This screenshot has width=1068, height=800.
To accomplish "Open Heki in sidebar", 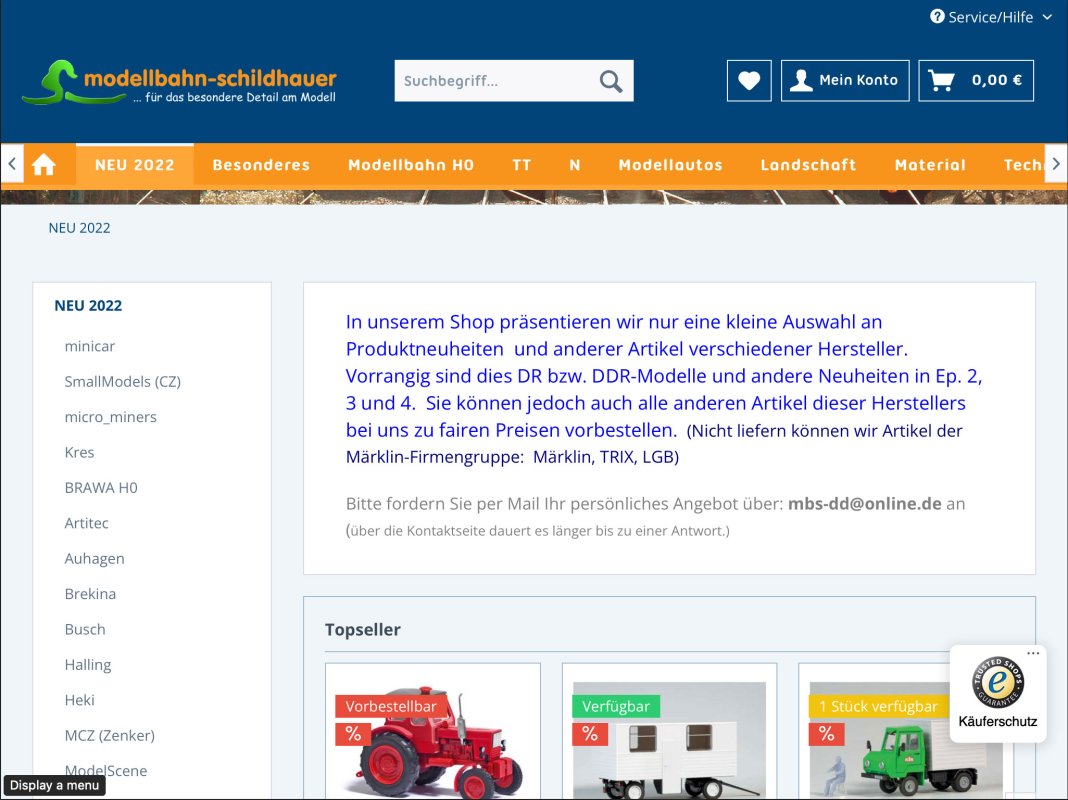I will tap(80, 700).
